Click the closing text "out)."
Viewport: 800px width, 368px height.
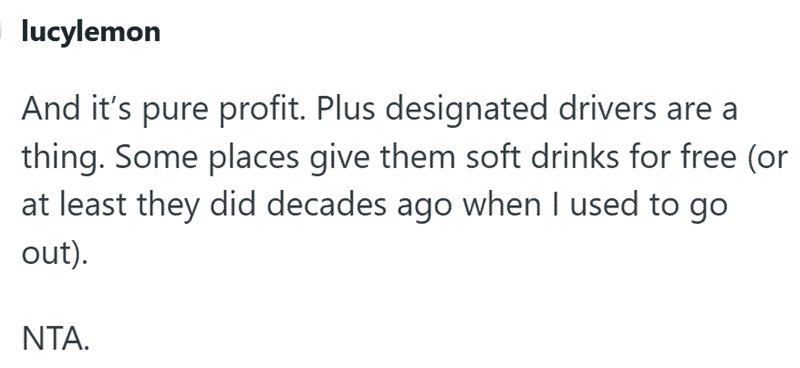(55, 252)
